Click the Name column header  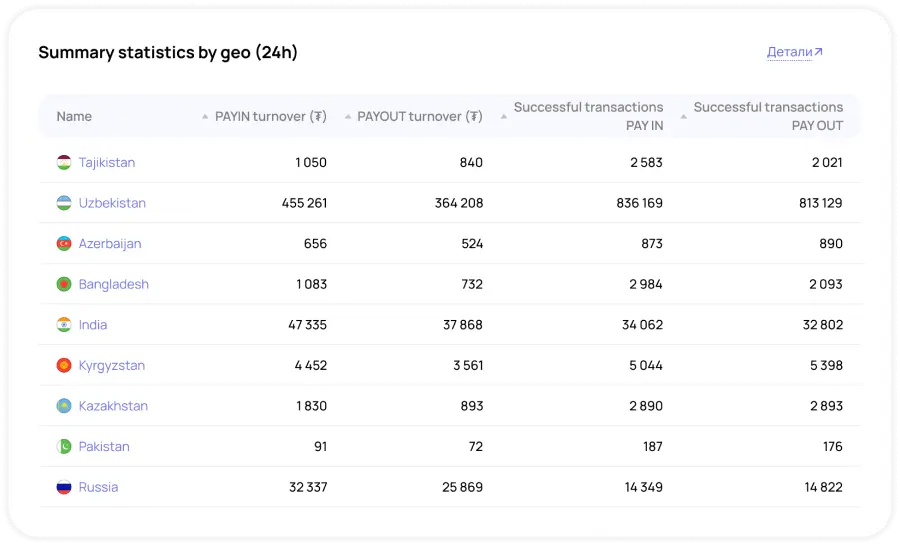tap(74, 117)
